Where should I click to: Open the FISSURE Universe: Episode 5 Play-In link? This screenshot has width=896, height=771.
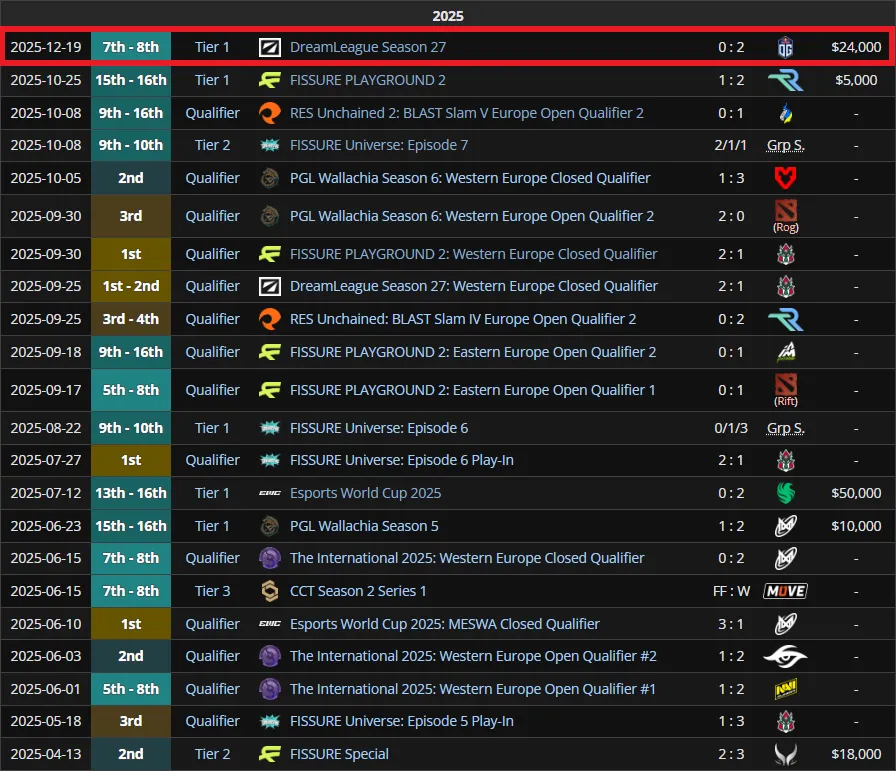point(402,721)
